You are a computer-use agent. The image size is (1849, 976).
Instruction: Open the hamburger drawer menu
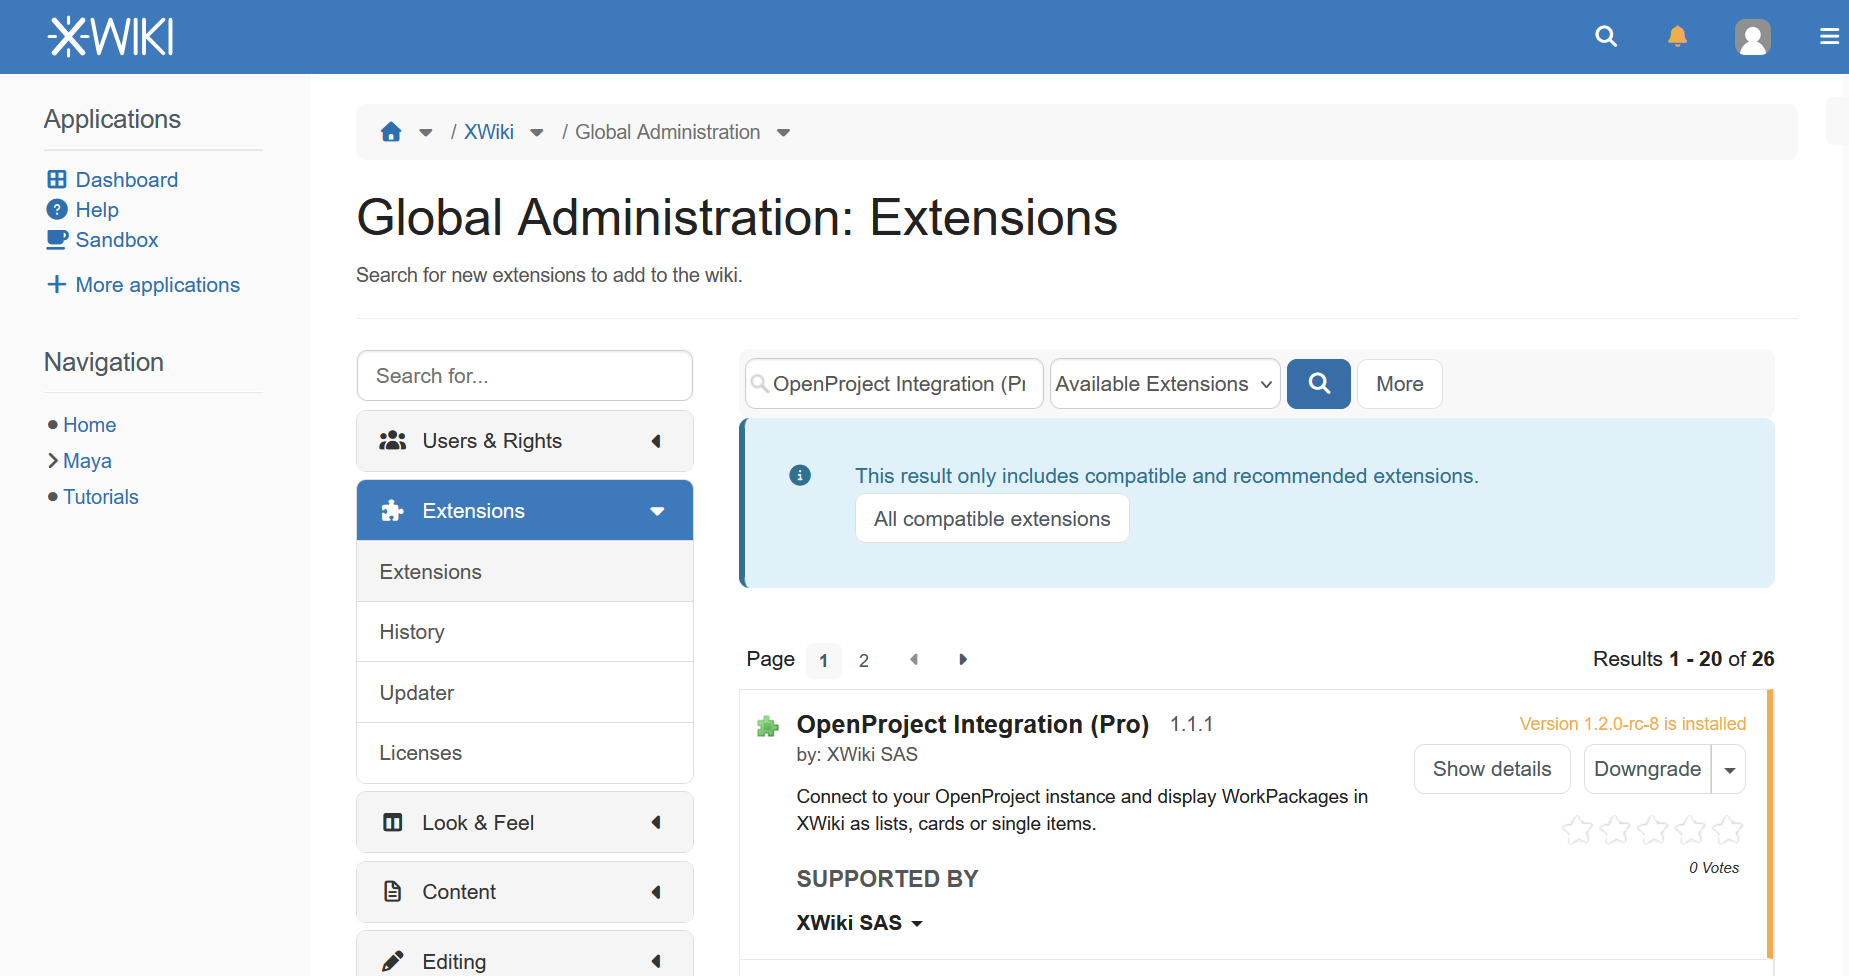[x=1829, y=37]
